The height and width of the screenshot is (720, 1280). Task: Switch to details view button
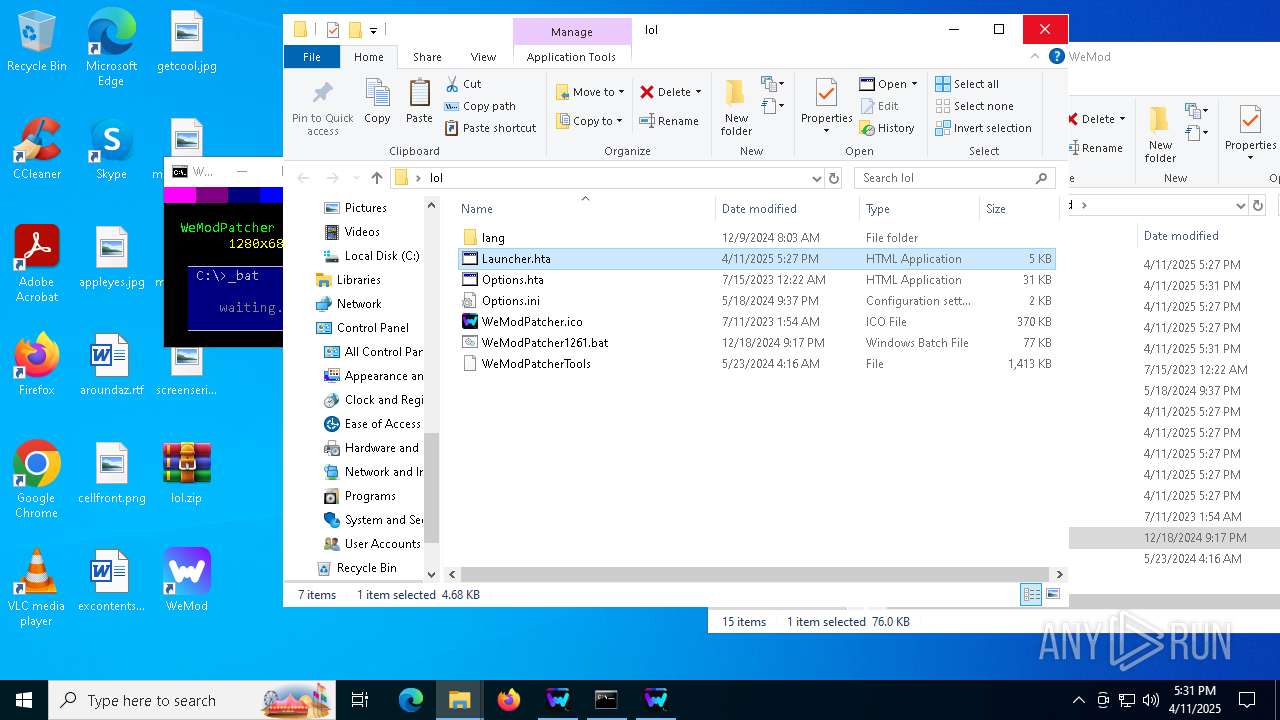(1031, 595)
